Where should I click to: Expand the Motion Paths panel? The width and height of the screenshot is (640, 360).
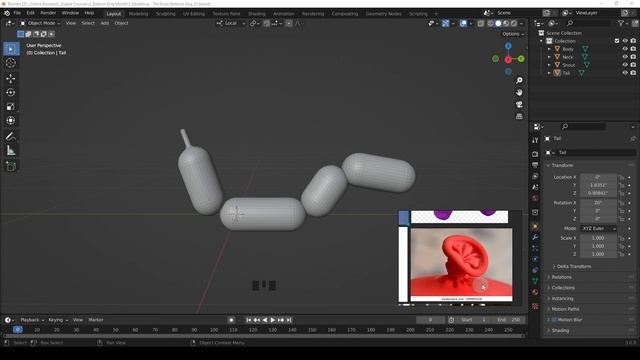coord(565,309)
